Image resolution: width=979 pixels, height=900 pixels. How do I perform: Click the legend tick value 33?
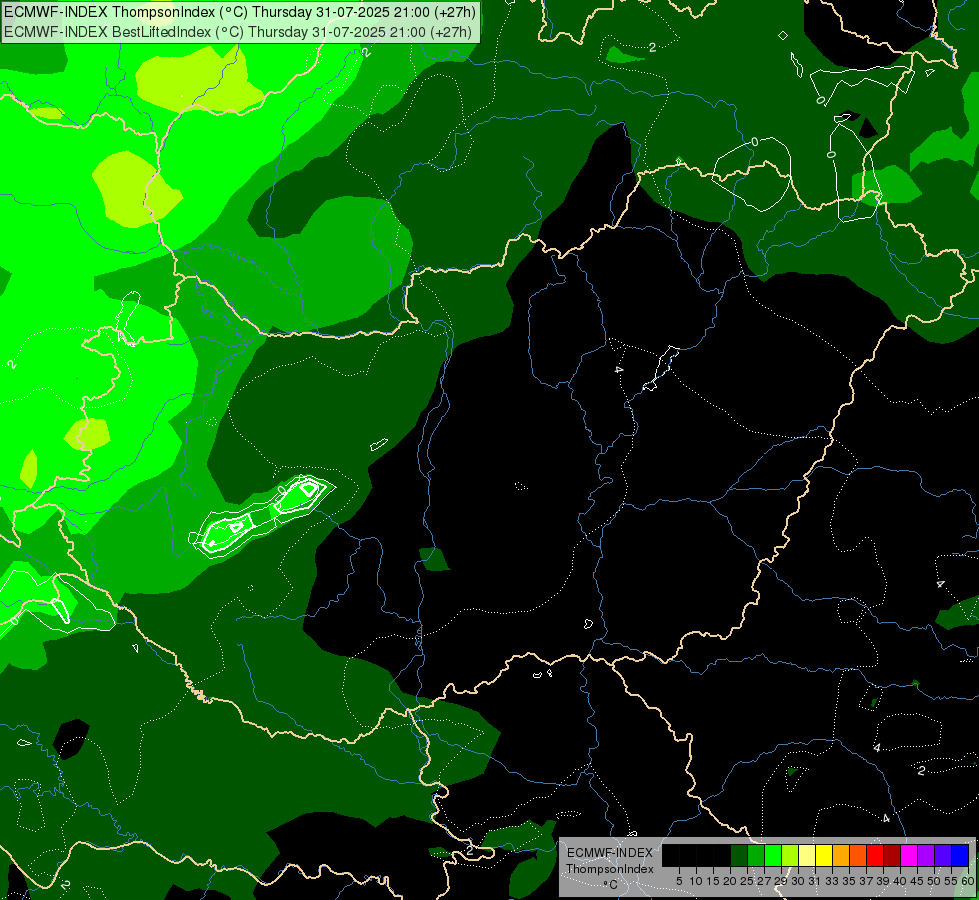[x=832, y=881]
